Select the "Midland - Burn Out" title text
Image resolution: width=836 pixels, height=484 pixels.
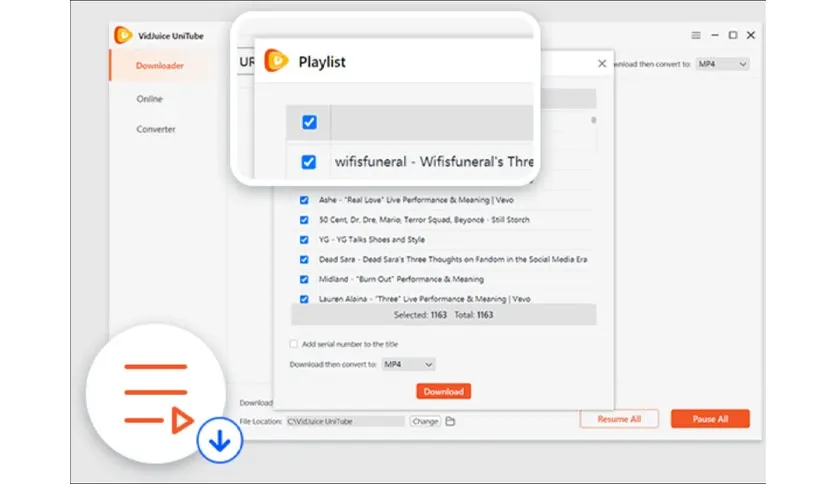click(x=401, y=279)
